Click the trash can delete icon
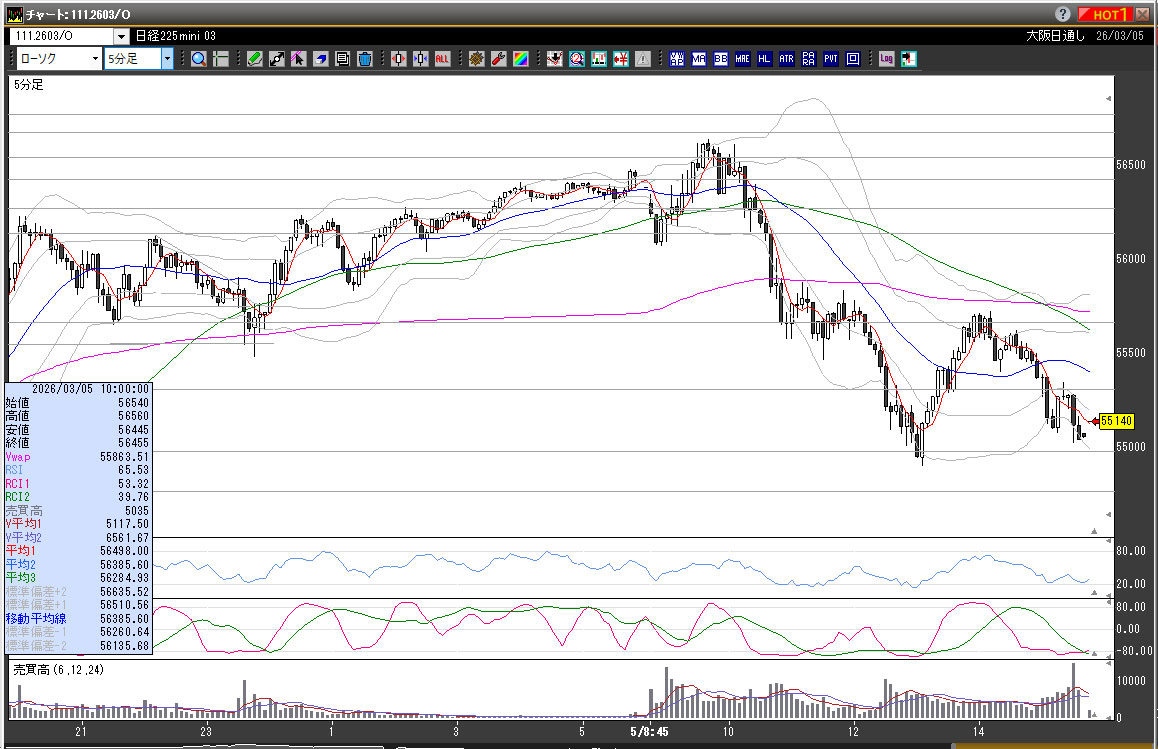The image size is (1158, 749). [365, 59]
